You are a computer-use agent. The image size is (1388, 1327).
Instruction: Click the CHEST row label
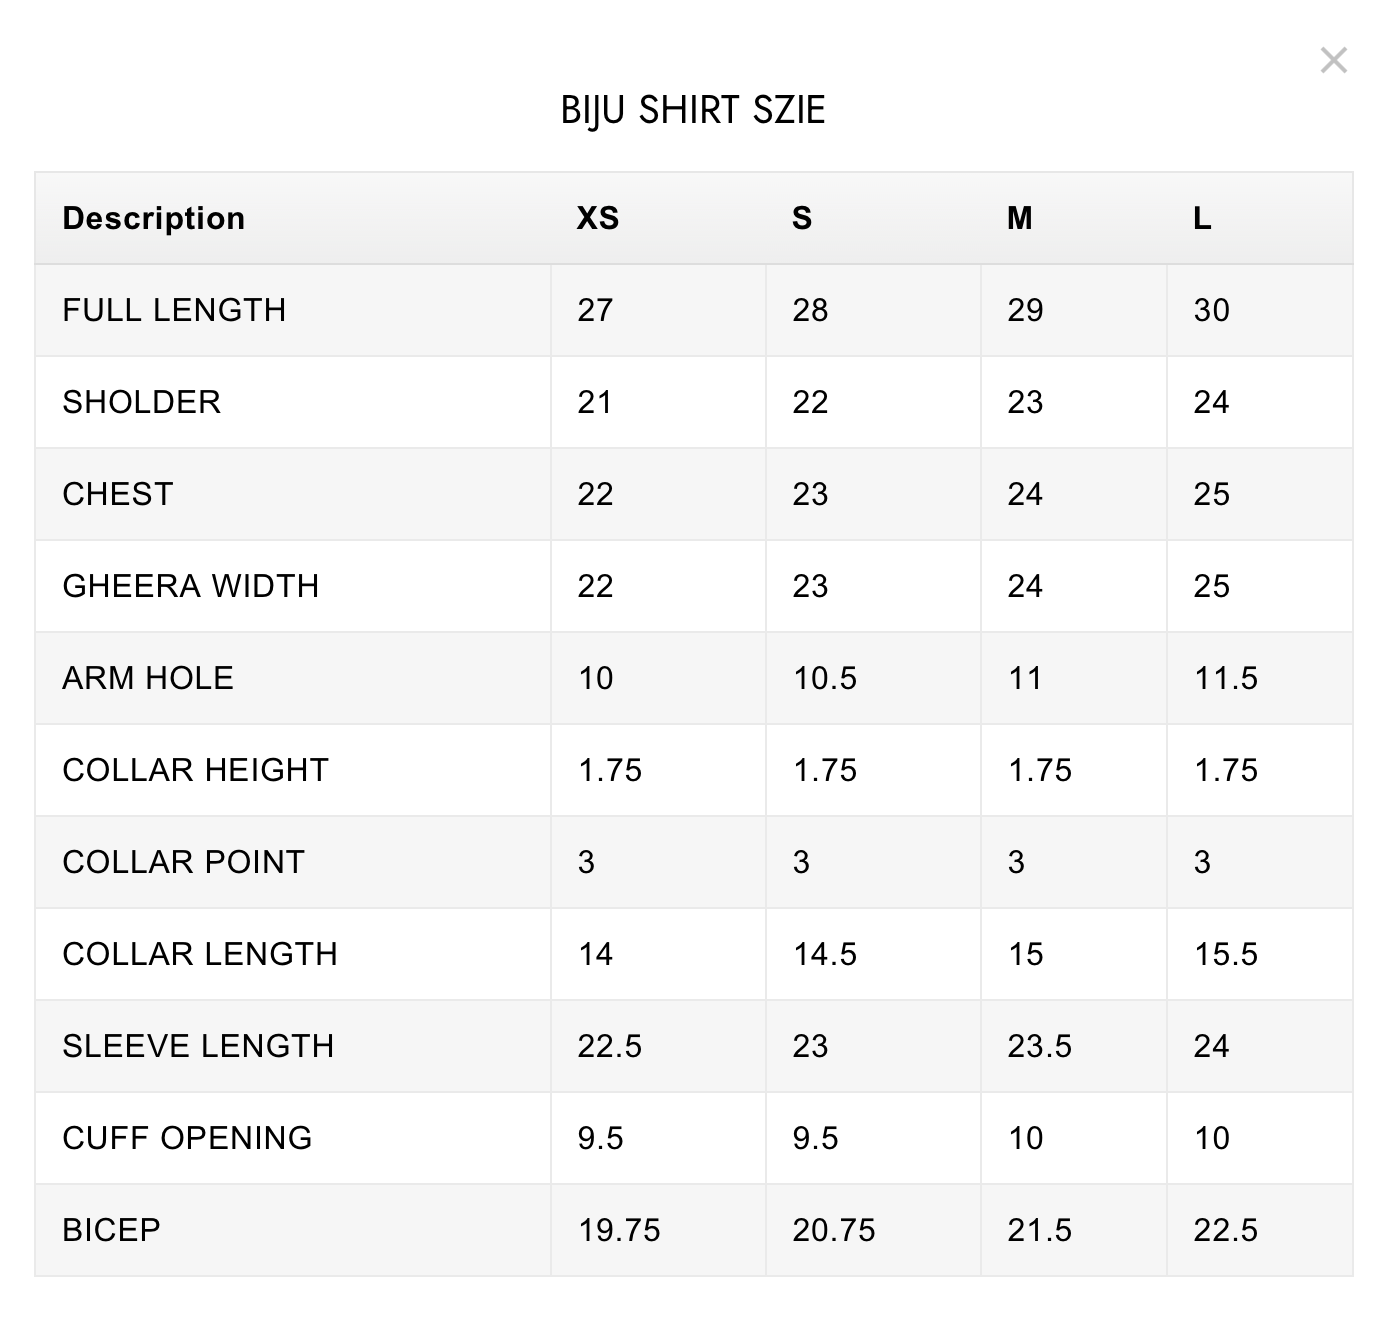tap(118, 494)
